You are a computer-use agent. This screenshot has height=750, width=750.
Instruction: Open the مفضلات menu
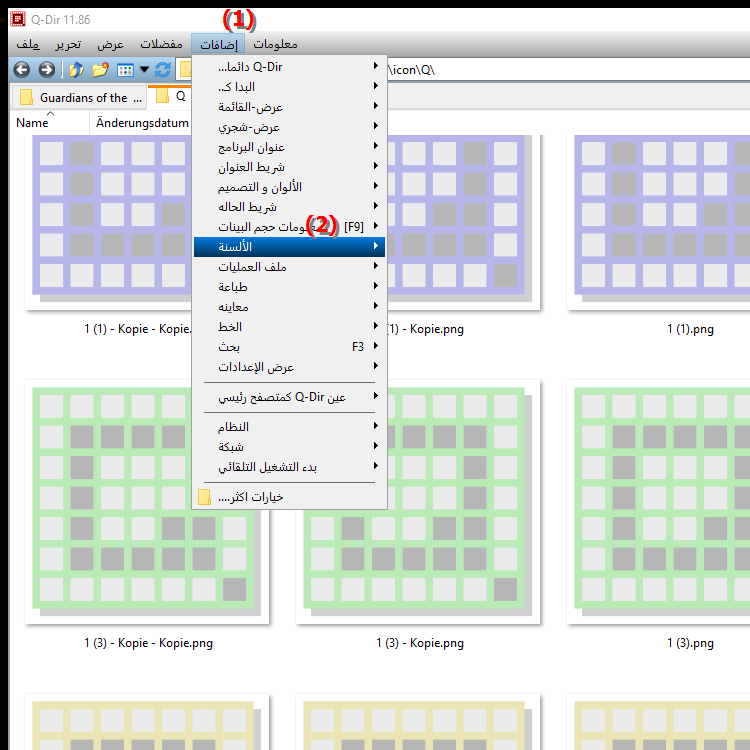161,44
